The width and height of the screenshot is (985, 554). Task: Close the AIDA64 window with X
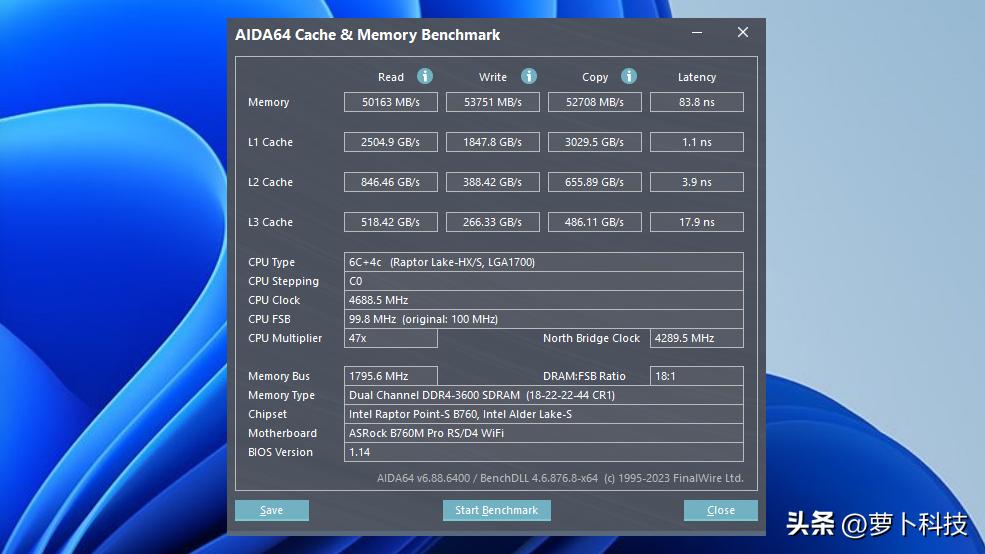pyautogui.click(x=743, y=32)
